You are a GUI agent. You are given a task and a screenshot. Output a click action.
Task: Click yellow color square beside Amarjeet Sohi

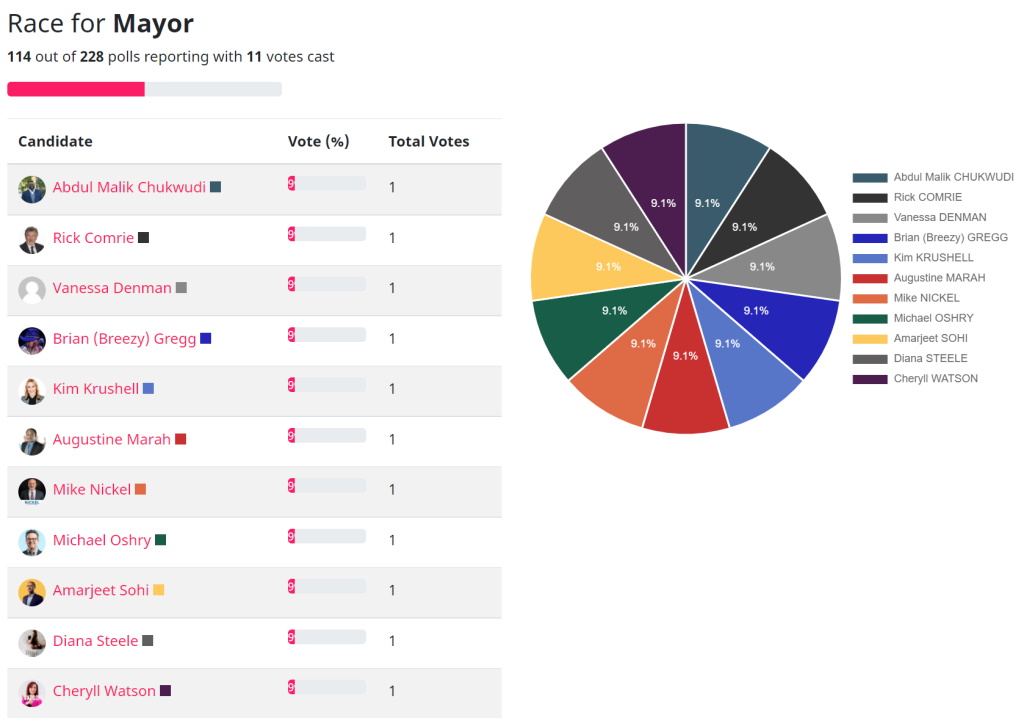pyautogui.click(x=158, y=590)
